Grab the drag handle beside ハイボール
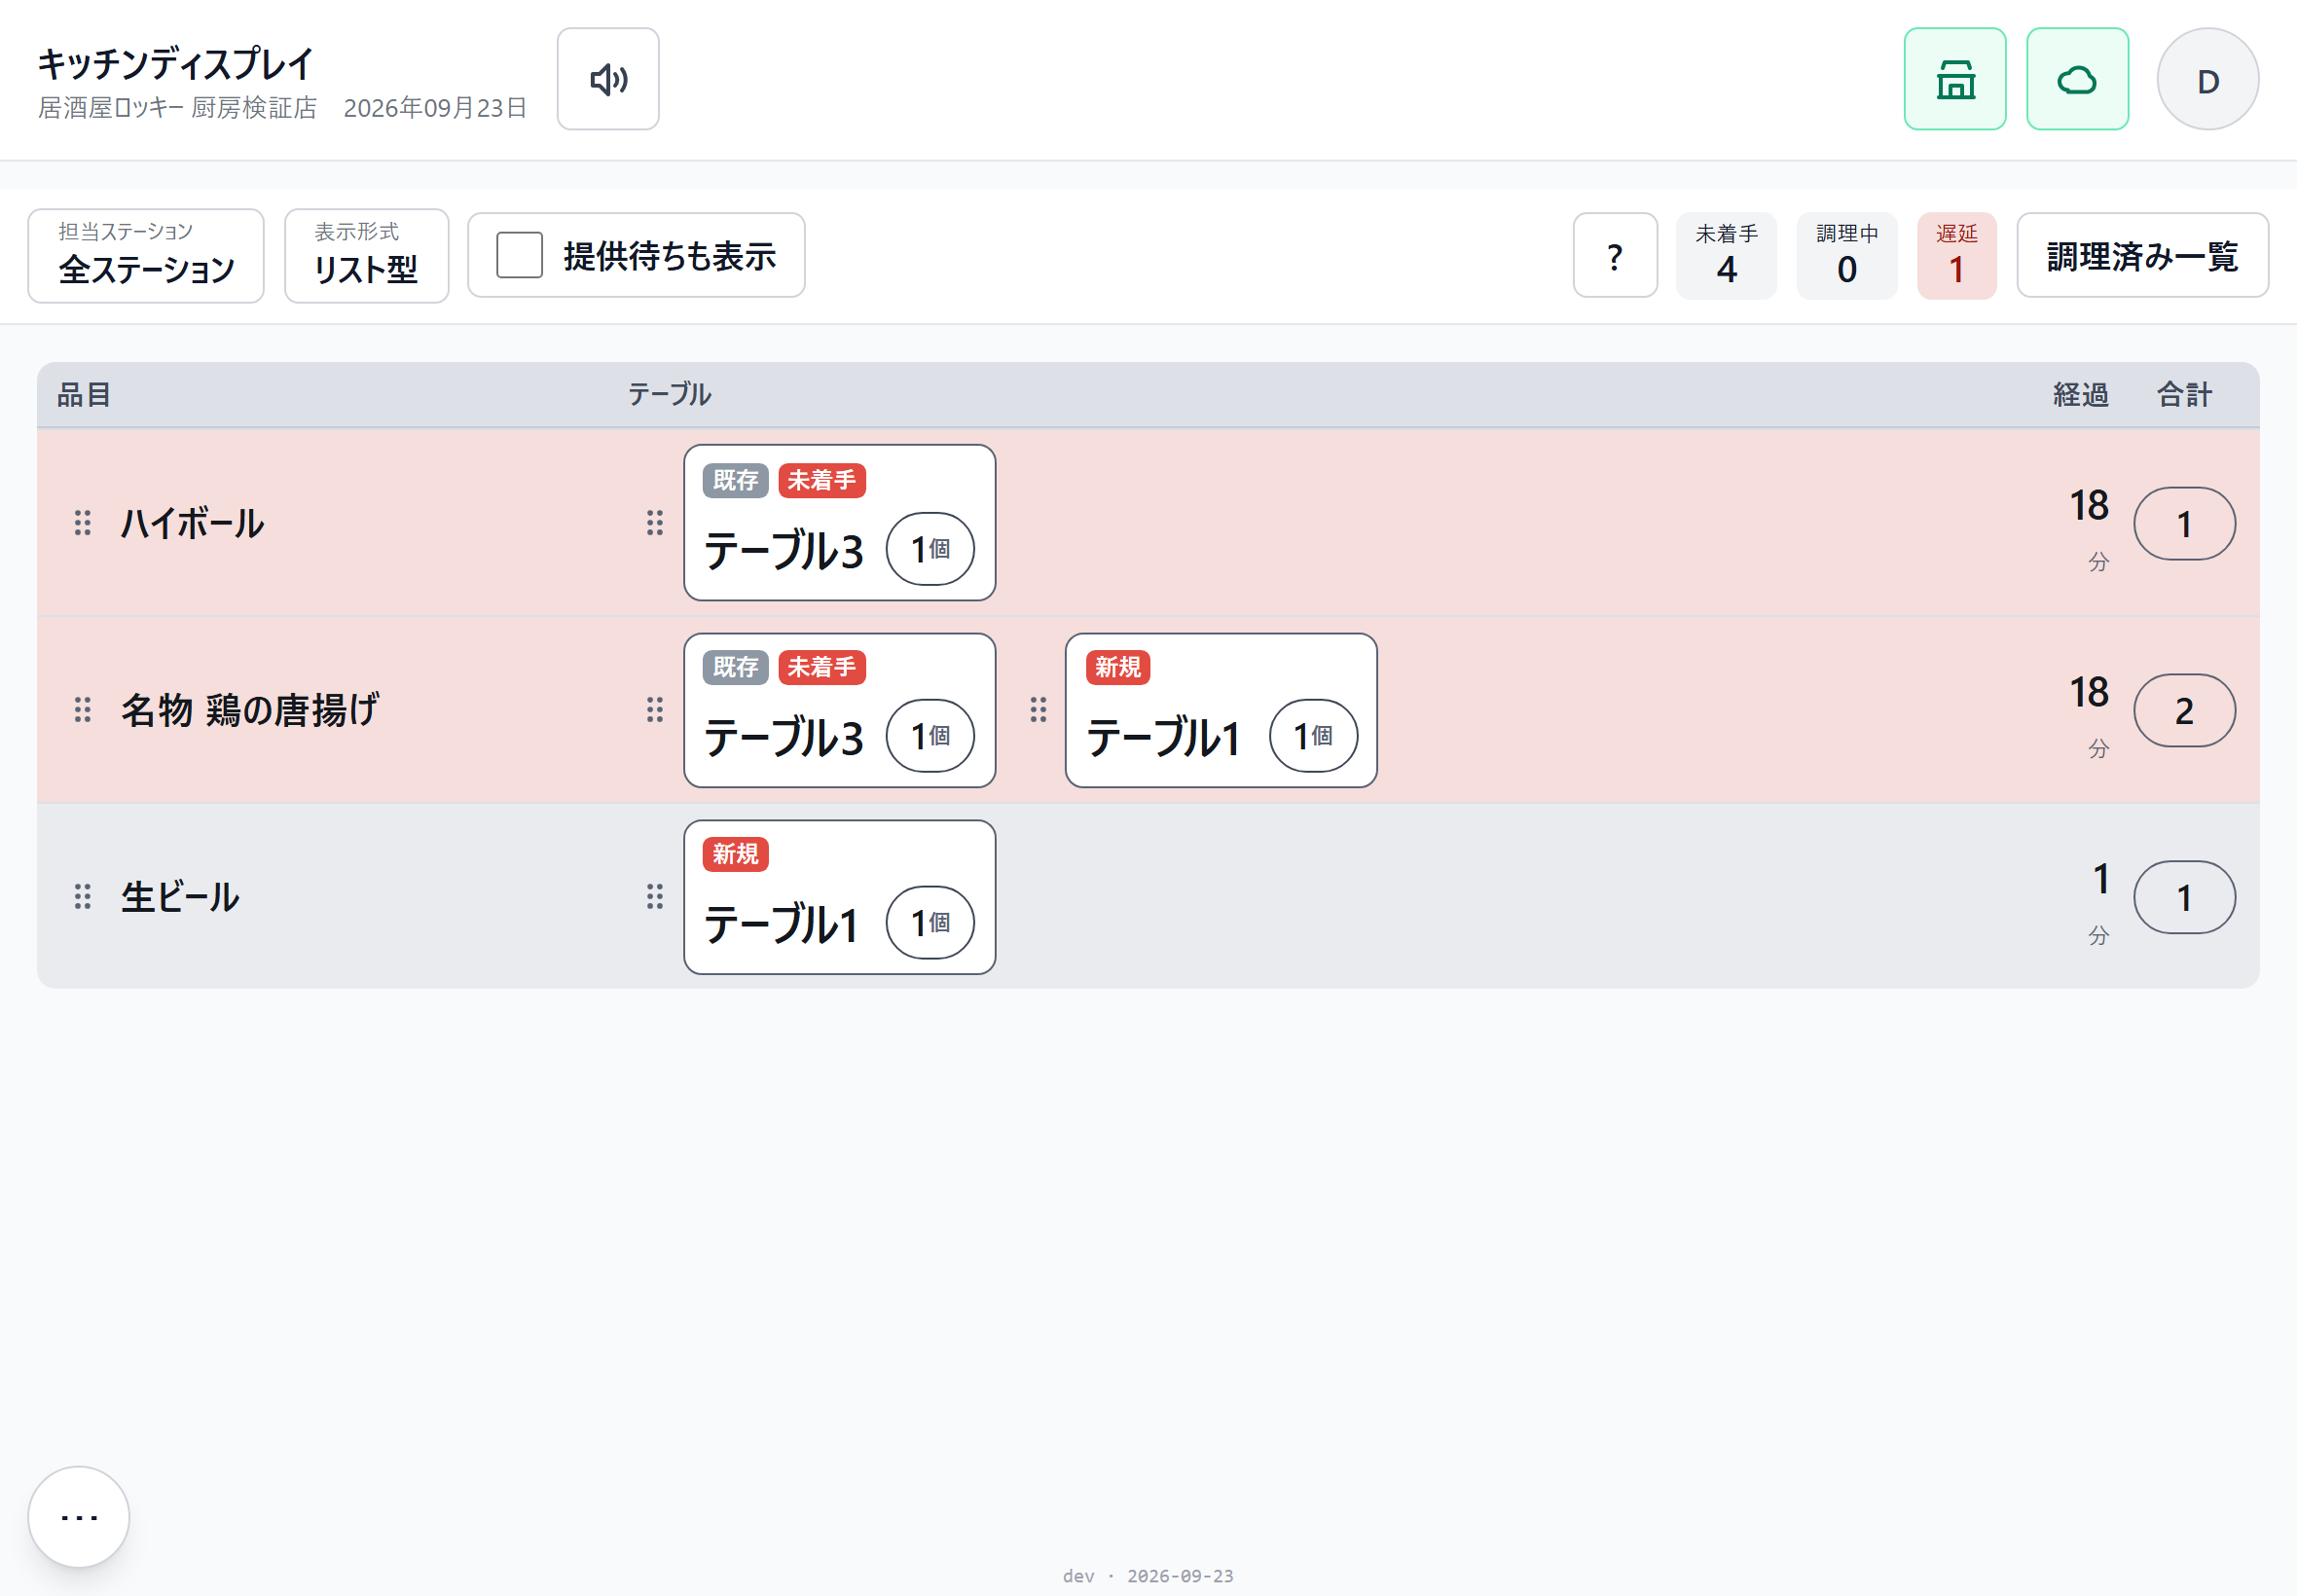Viewport: 2297px width, 1596px height. point(83,523)
